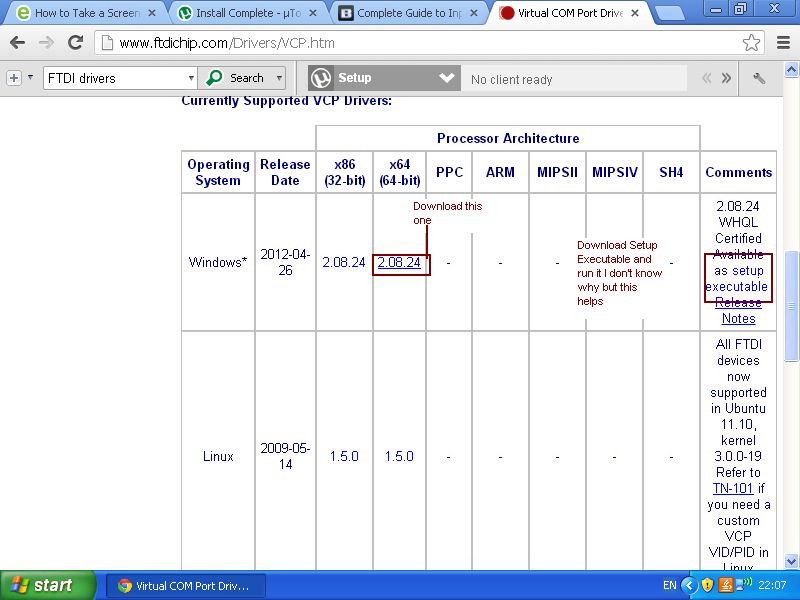
Task: Click the plus icon on the toolbar
Action: click(14, 78)
